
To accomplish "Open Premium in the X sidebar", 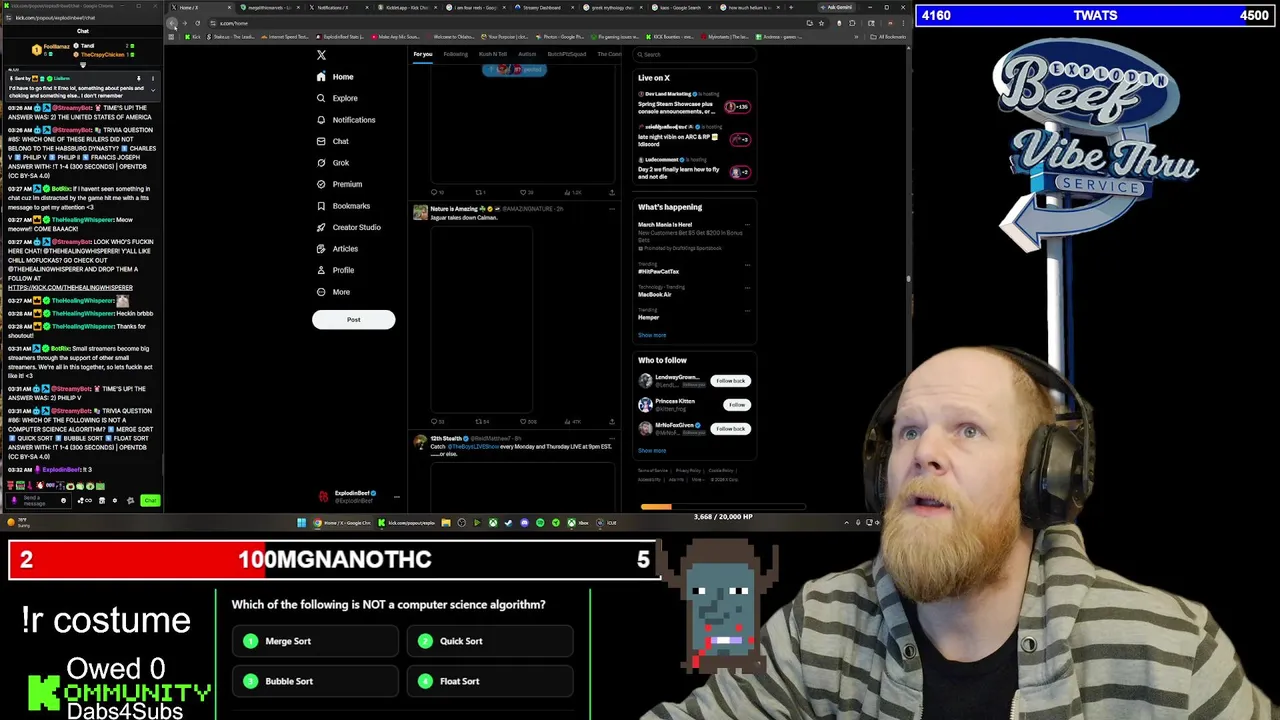I will pyautogui.click(x=339, y=184).
